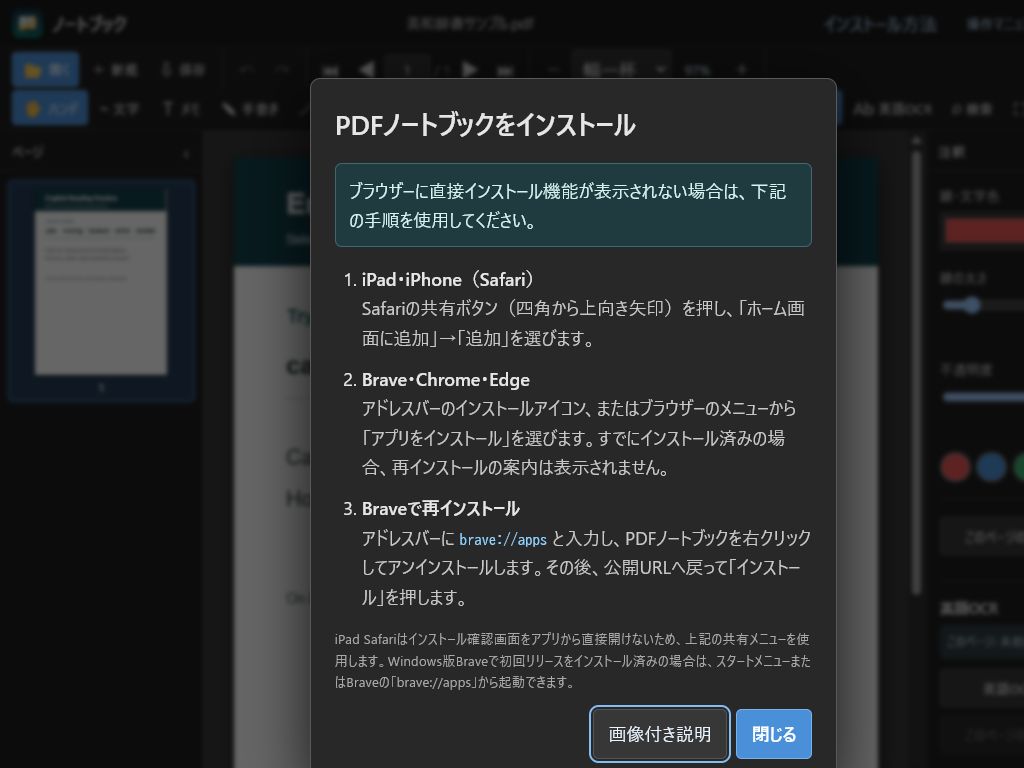The image size is (1024, 768).
Task: Click the Brave・Chrome・Edge heading
Action: tap(445, 379)
